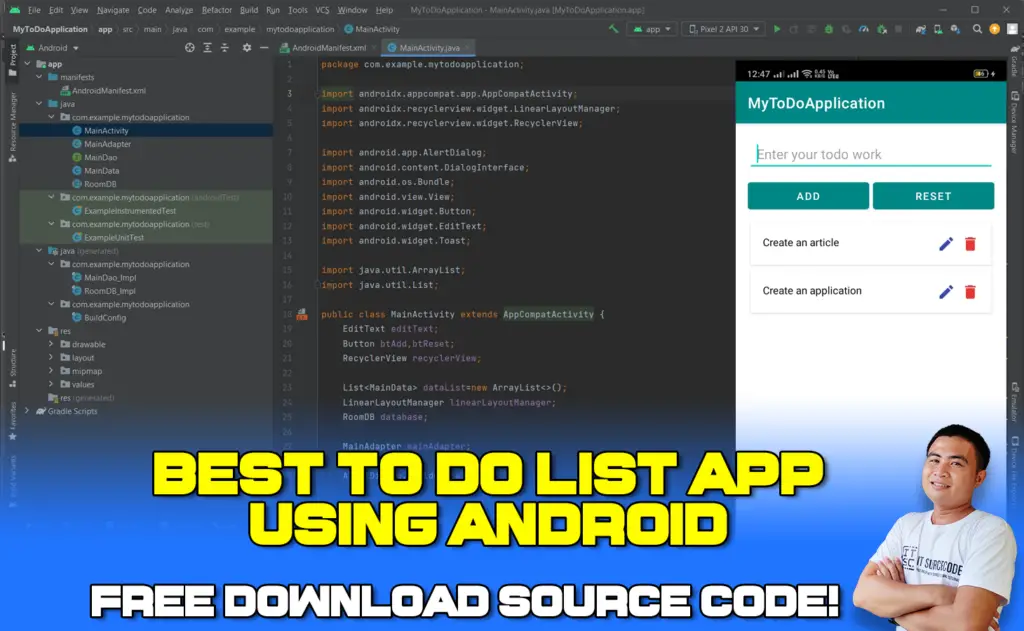Click the orange IDE update icon
Image resolution: width=1024 pixels, height=631 pixels.
995,29
